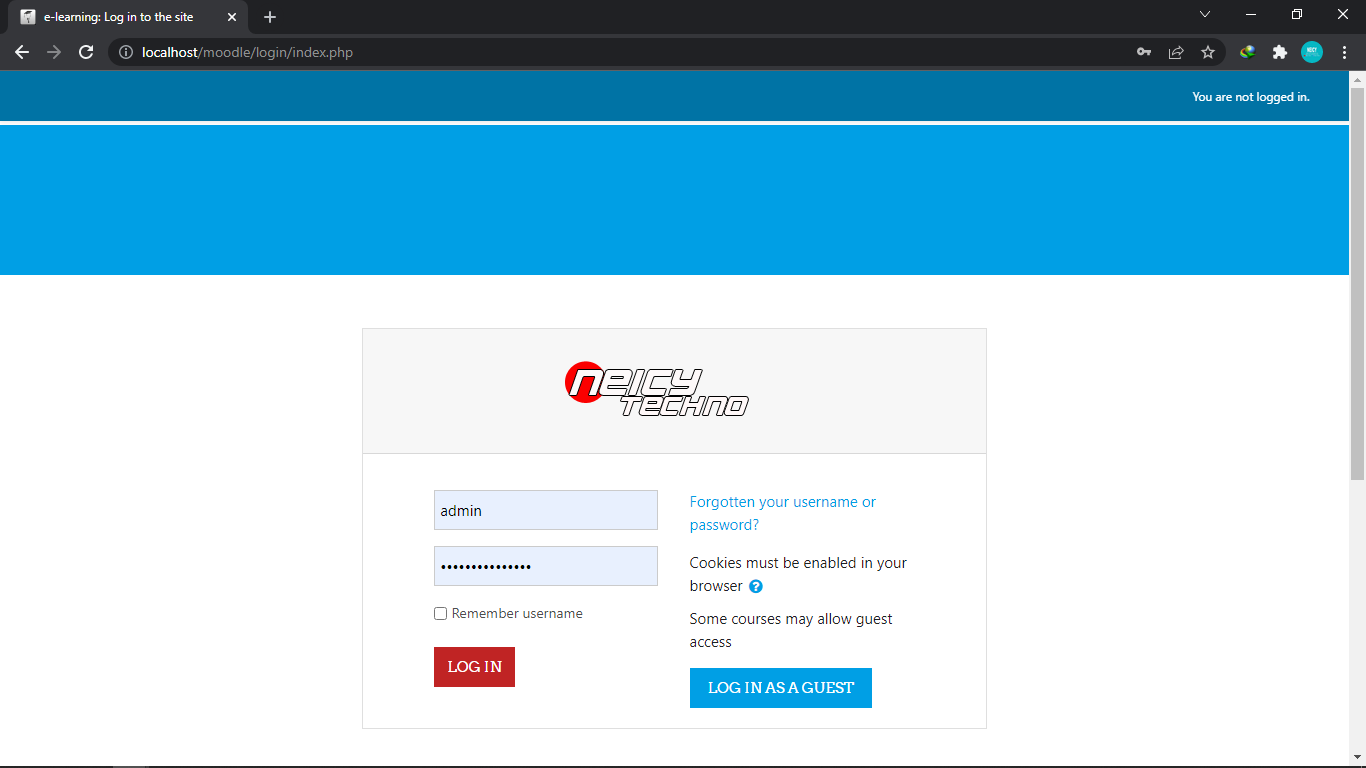1366x768 pixels.
Task: View site information icon in address bar
Action: click(x=126, y=52)
